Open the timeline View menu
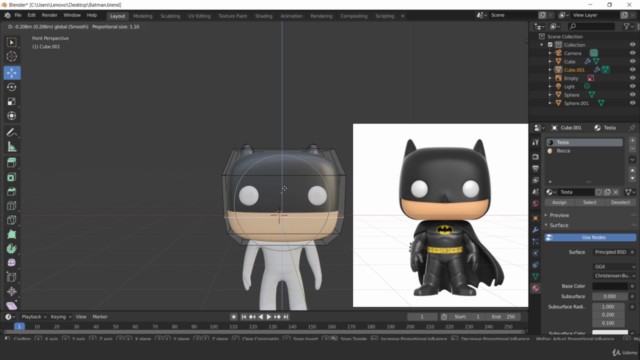The image size is (640, 360). (81, 317)
